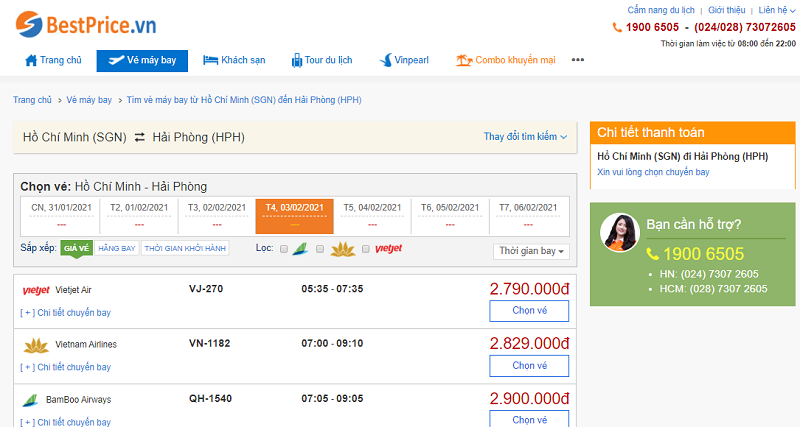Select the date tab T4, 03/02/2021
Screen dimensions: 800x427
tap(294, 216)
